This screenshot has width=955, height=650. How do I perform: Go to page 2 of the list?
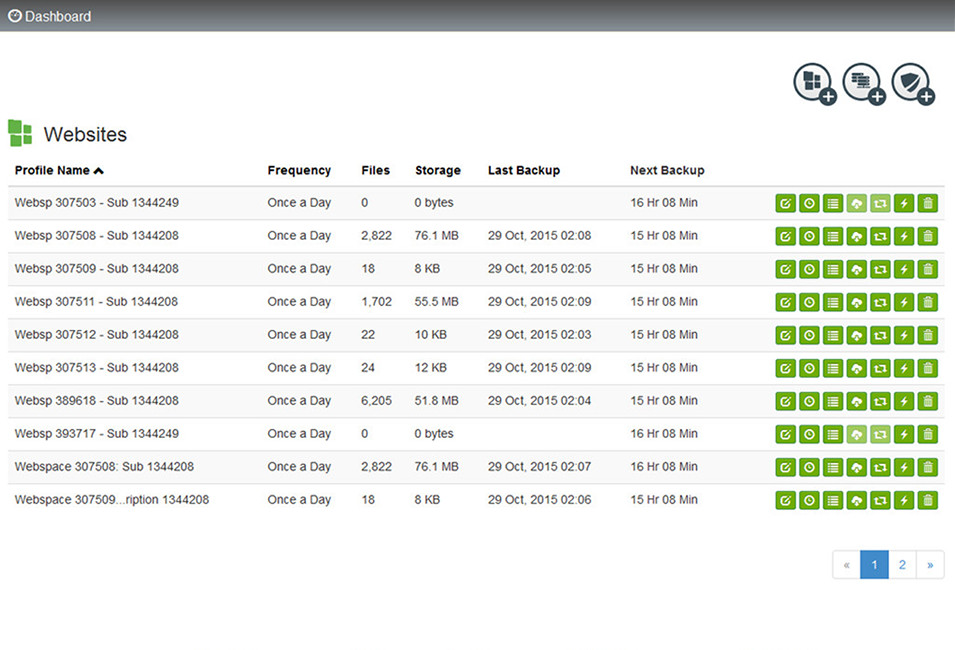click(902, 565)
